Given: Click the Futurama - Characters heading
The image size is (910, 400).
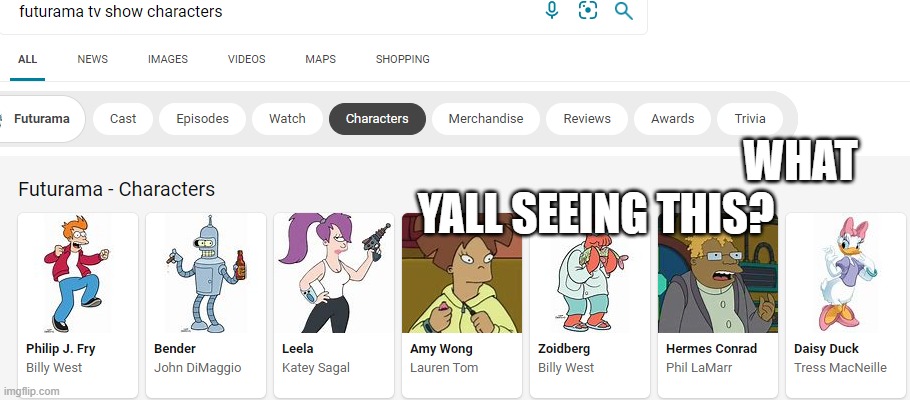Looking at the screenshot, I should click(117, 189).
